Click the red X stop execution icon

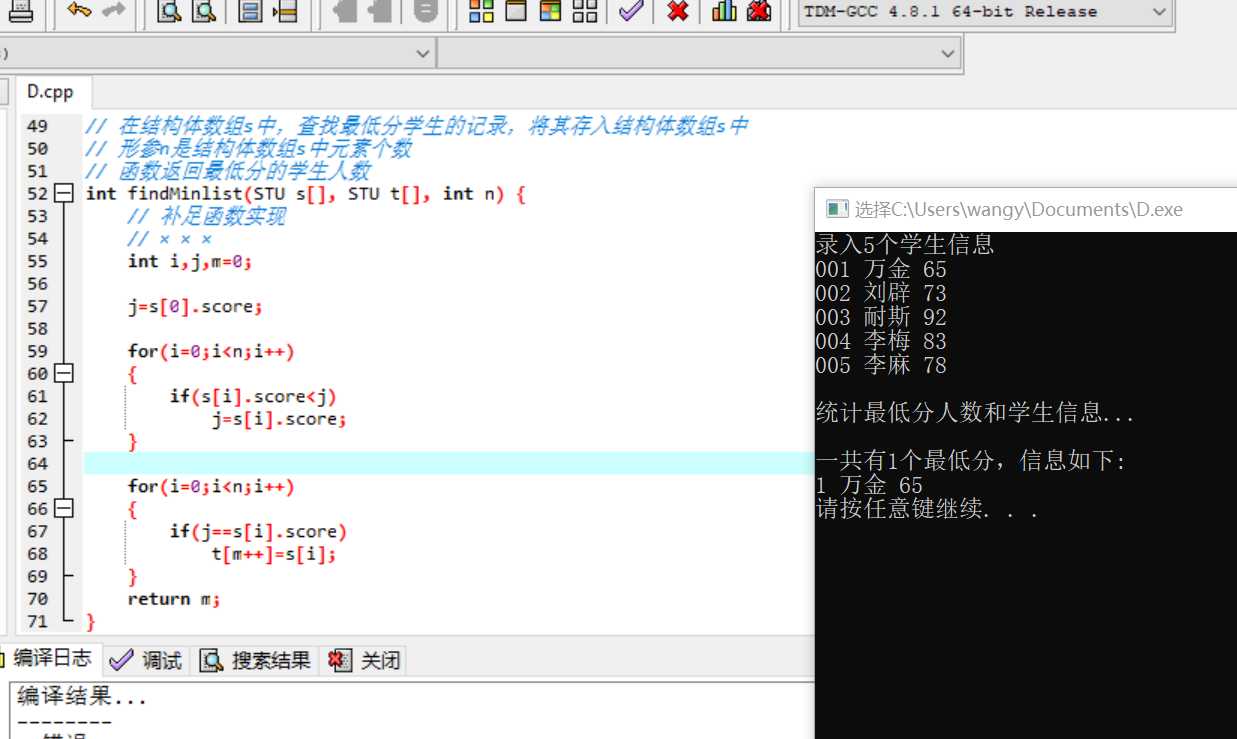(x=678, y=11)
